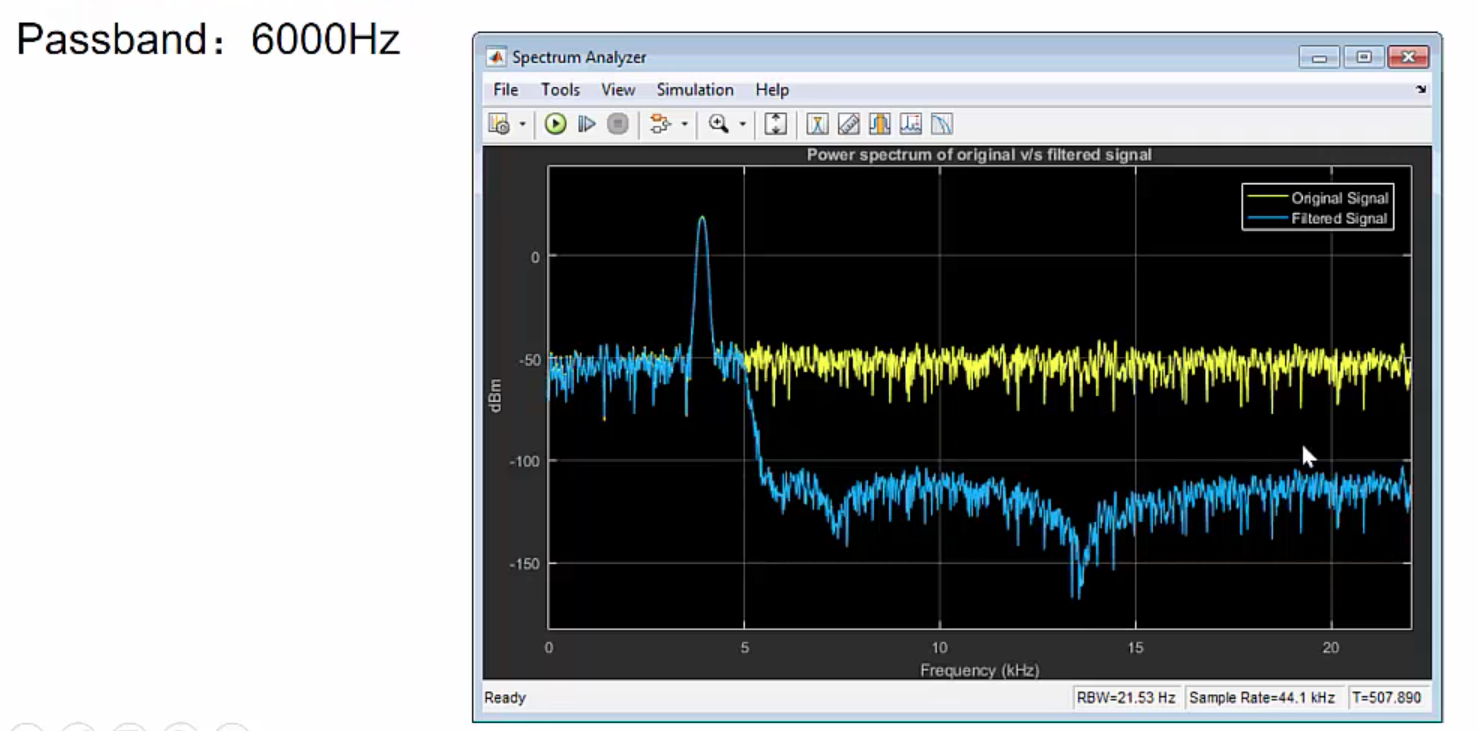
Task: Click the Original Signal legend entry
Action: pos(1318,198)
